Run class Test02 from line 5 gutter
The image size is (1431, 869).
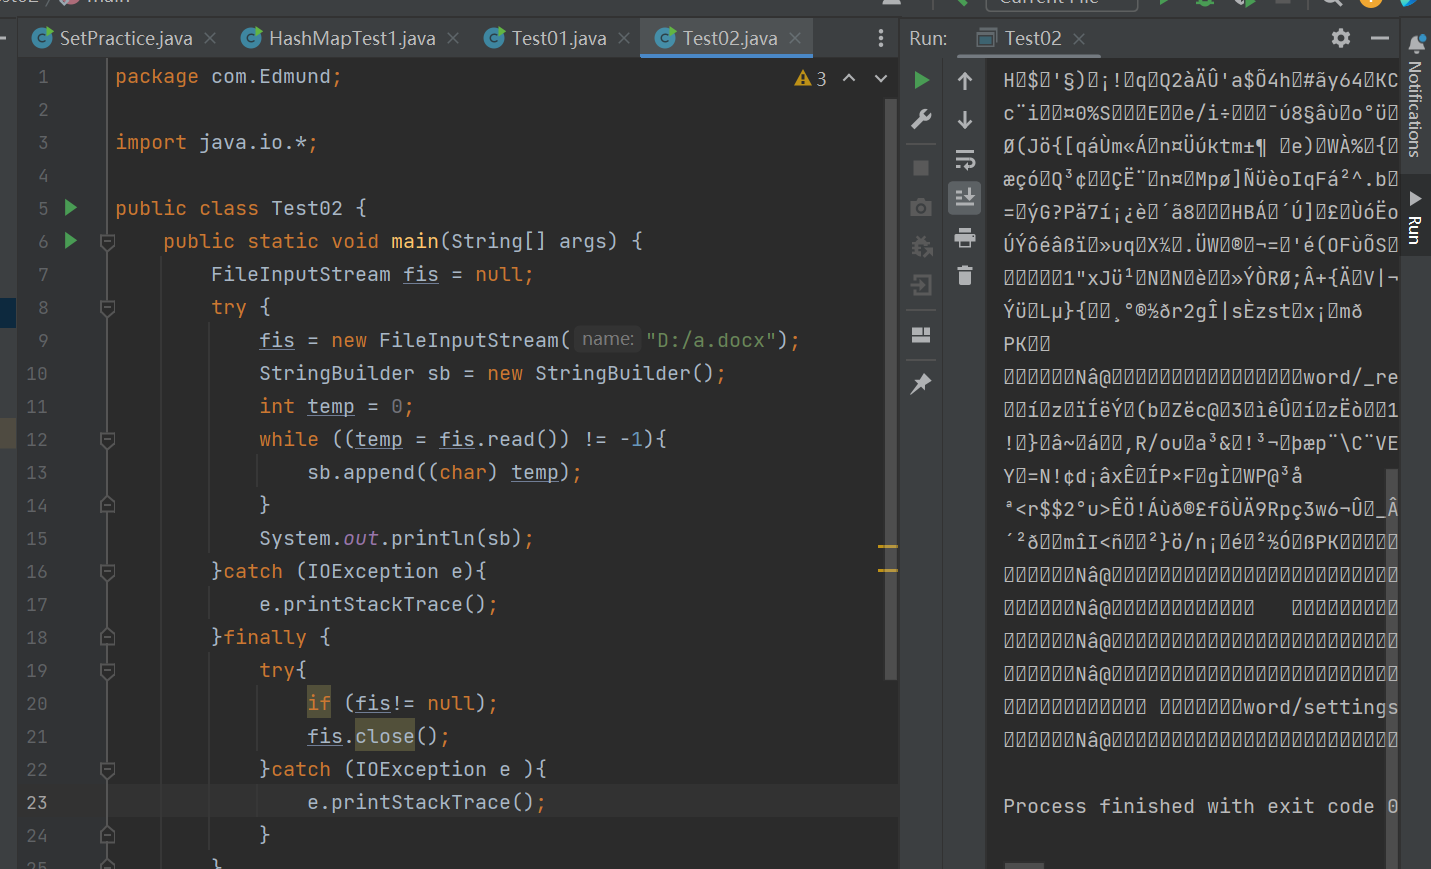pyautogui.click(x=71, y=208)
